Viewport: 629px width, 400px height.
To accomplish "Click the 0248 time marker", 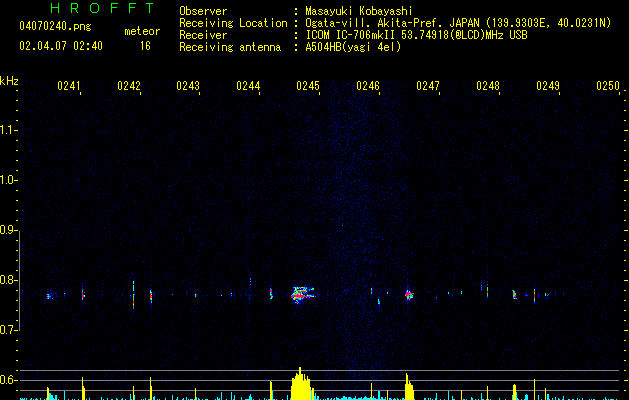I will point(488,86).
